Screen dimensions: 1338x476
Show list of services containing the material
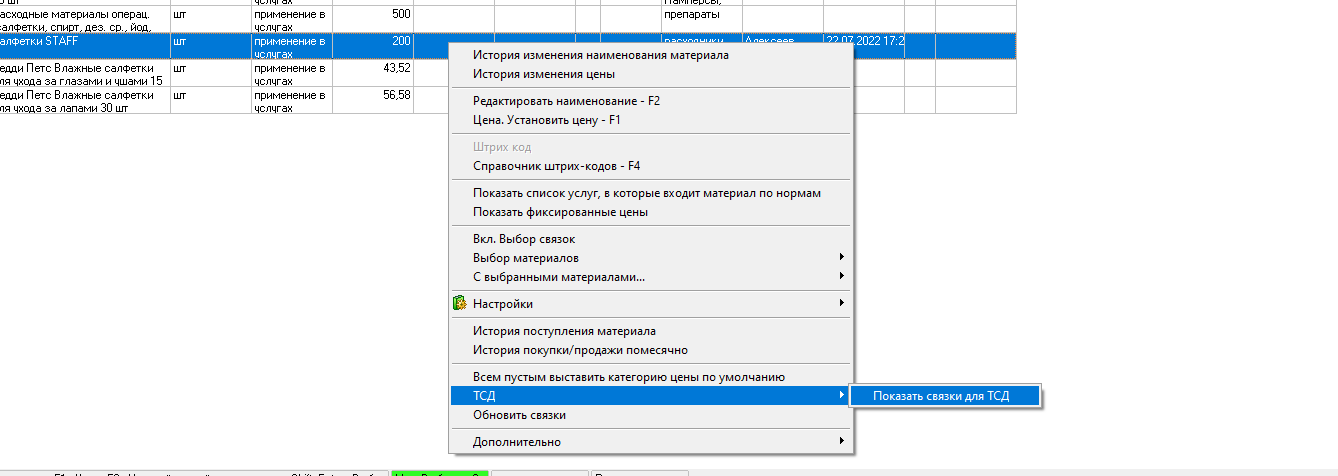(646, 193)
